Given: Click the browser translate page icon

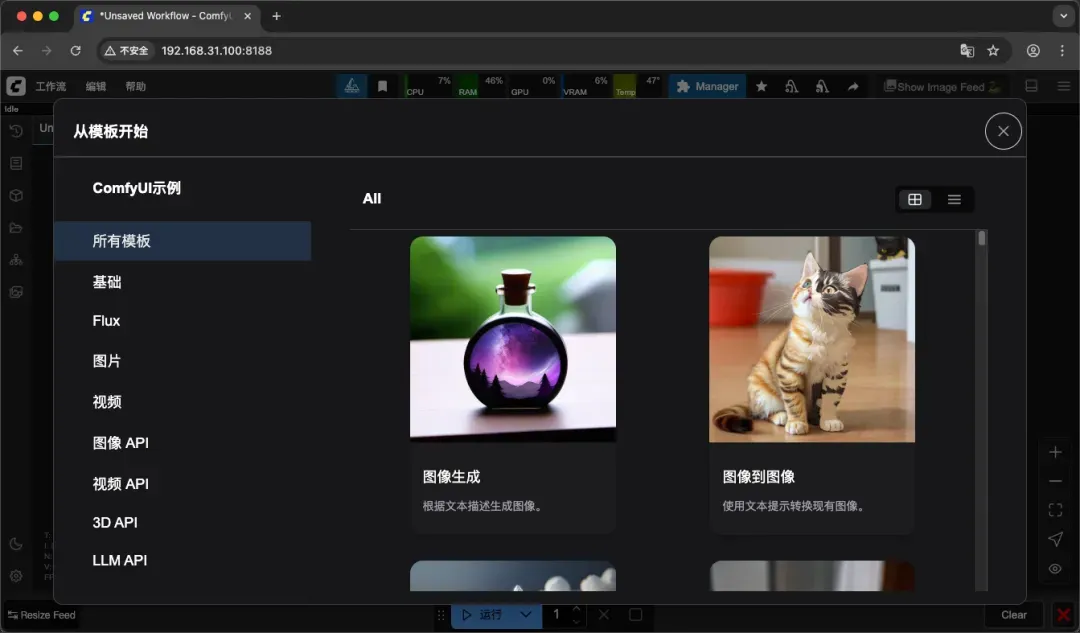Looking at the screenshot, I should [967, 50].
